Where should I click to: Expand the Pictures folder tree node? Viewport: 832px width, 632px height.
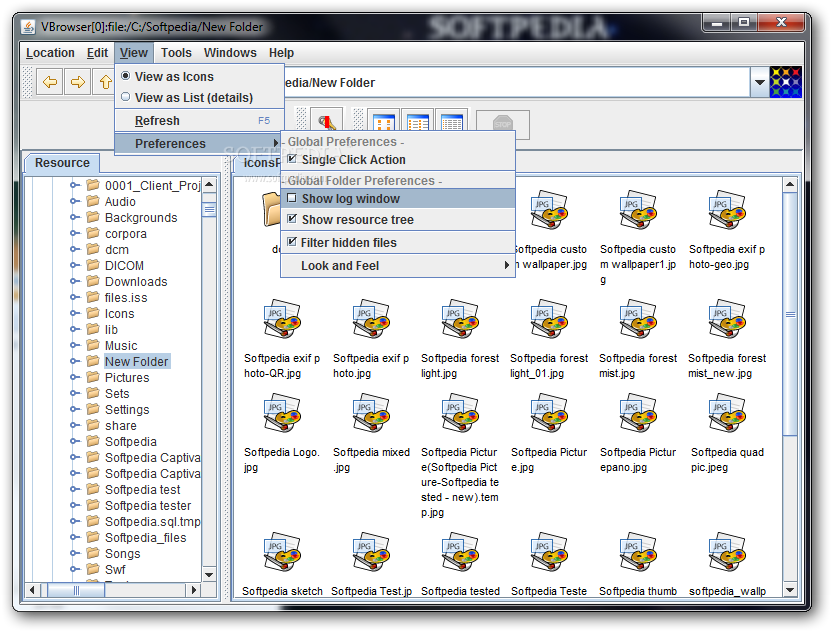(x=75, y=377)
